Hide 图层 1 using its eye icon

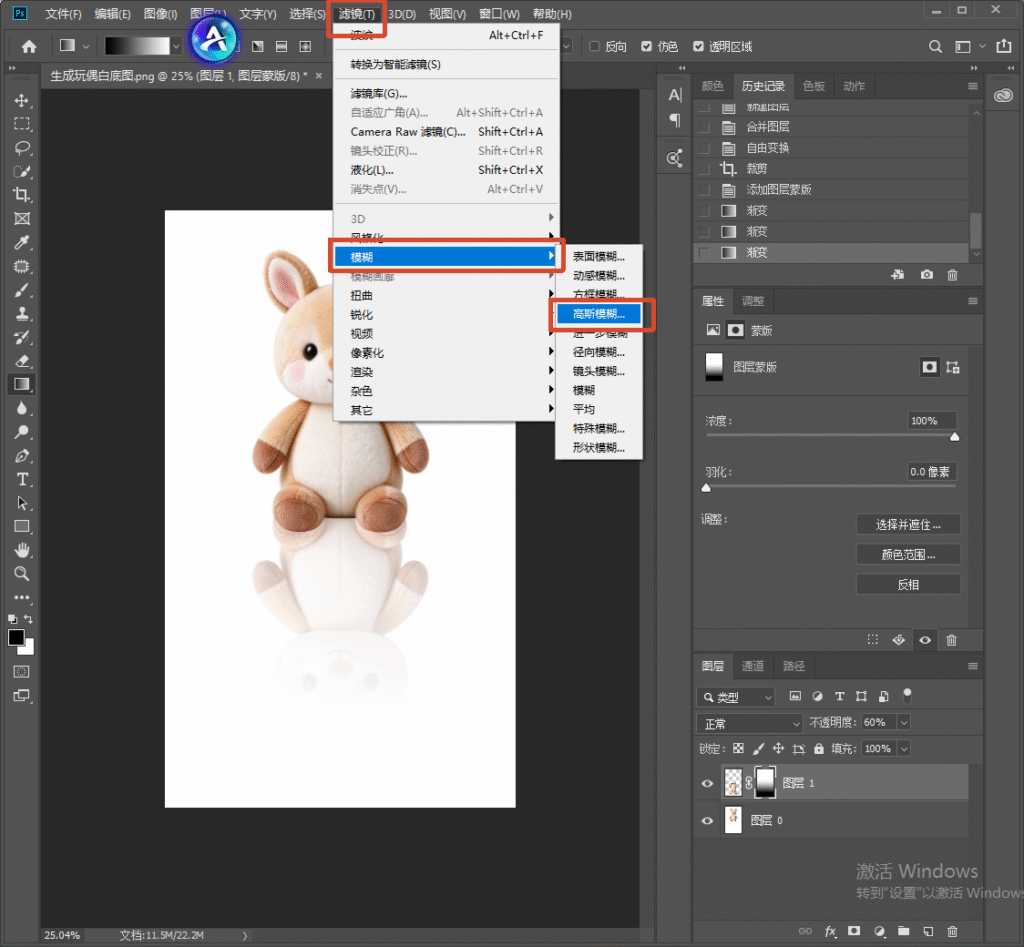point(707,783)
